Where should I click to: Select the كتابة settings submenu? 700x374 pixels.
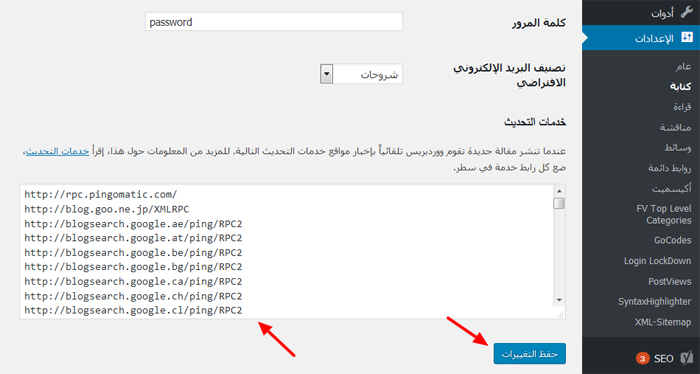[680, 87]
